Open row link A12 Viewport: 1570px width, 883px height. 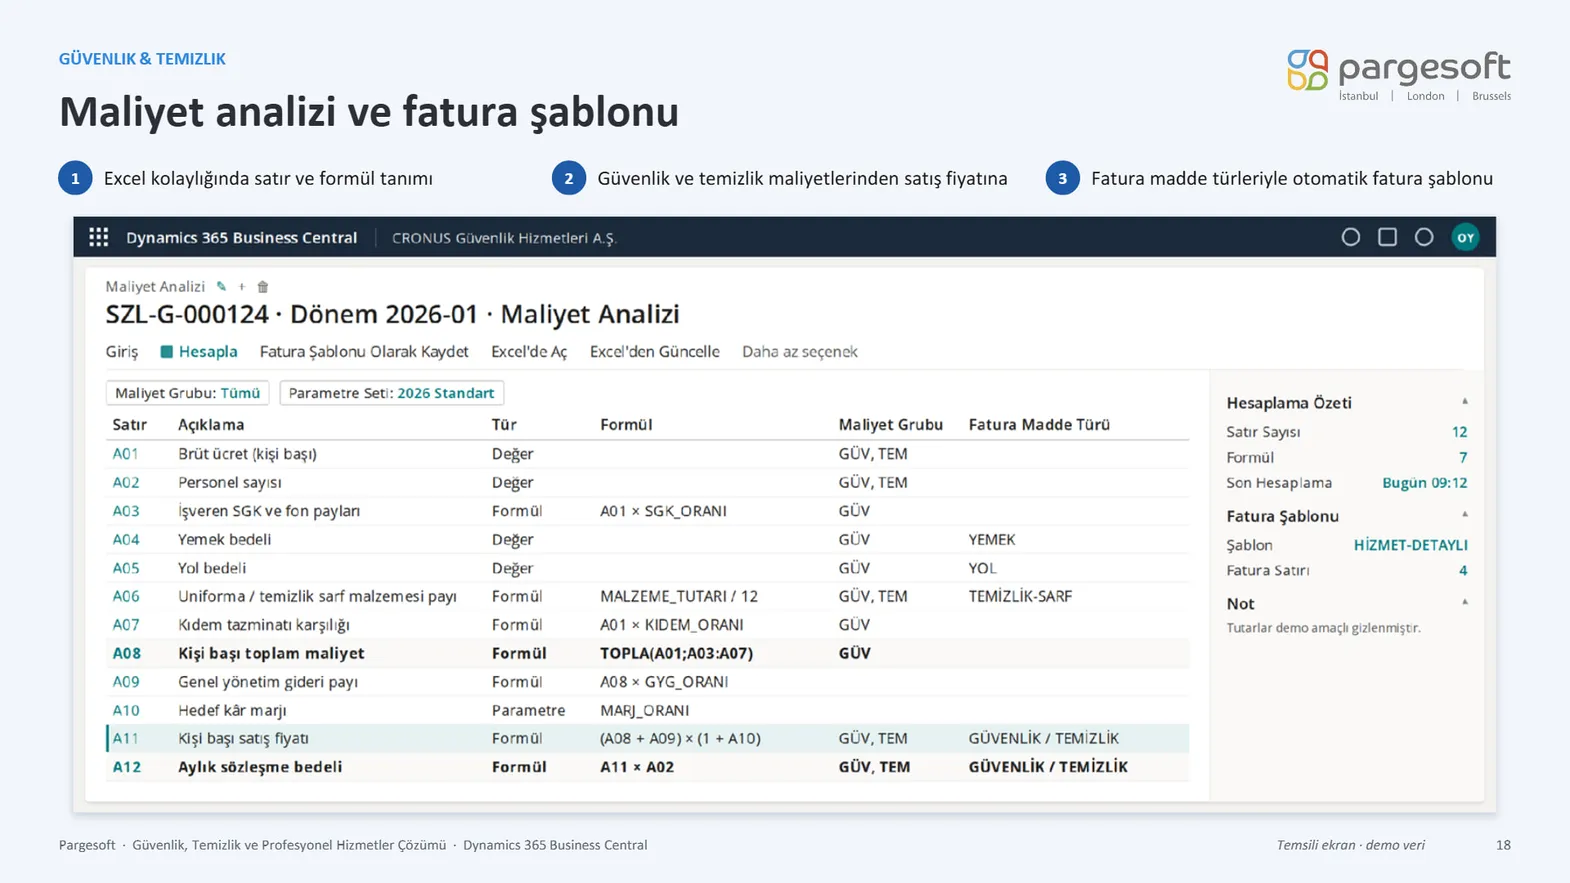tap(126, 767)
